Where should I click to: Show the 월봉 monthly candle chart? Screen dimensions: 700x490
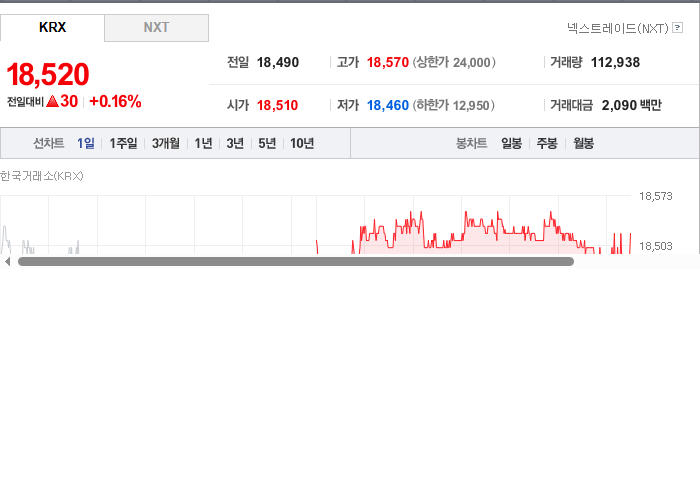583,143
